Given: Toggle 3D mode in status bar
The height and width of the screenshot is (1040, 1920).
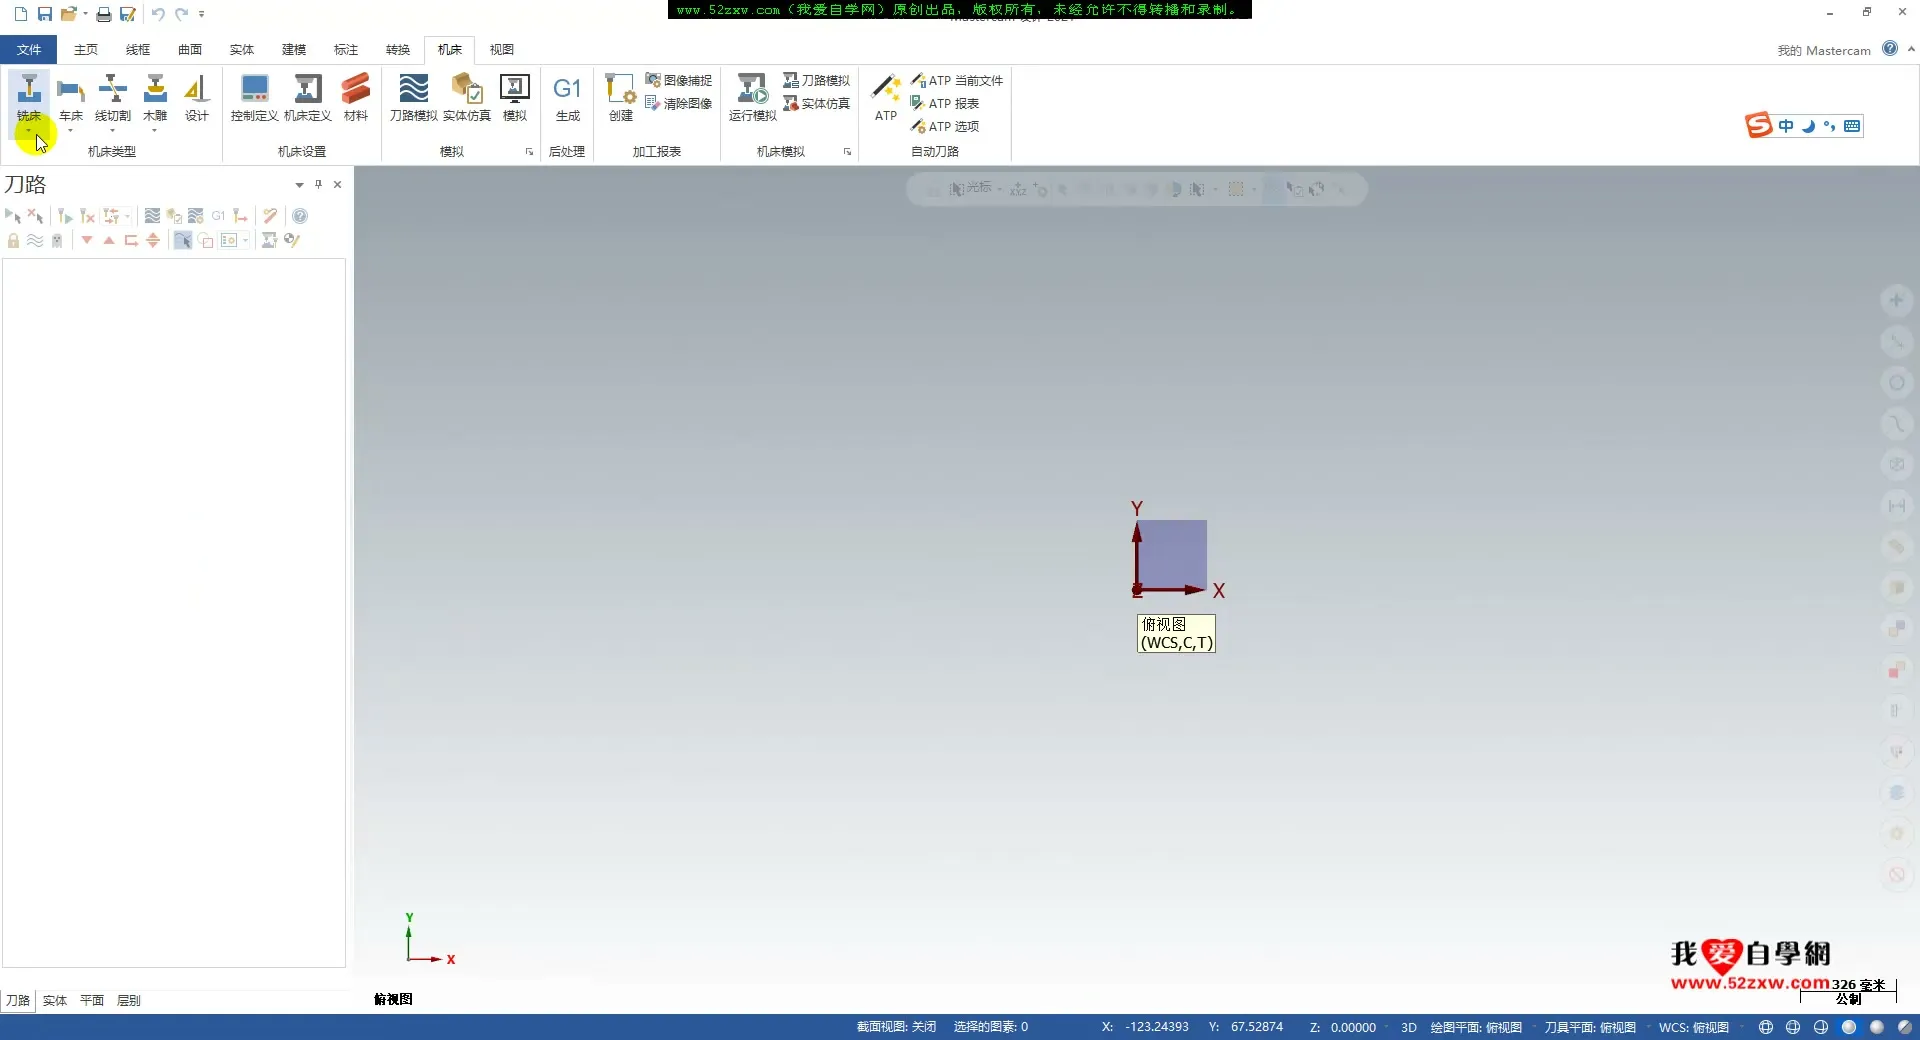Looking at the screenshot, I should tap(1408, 1027).
